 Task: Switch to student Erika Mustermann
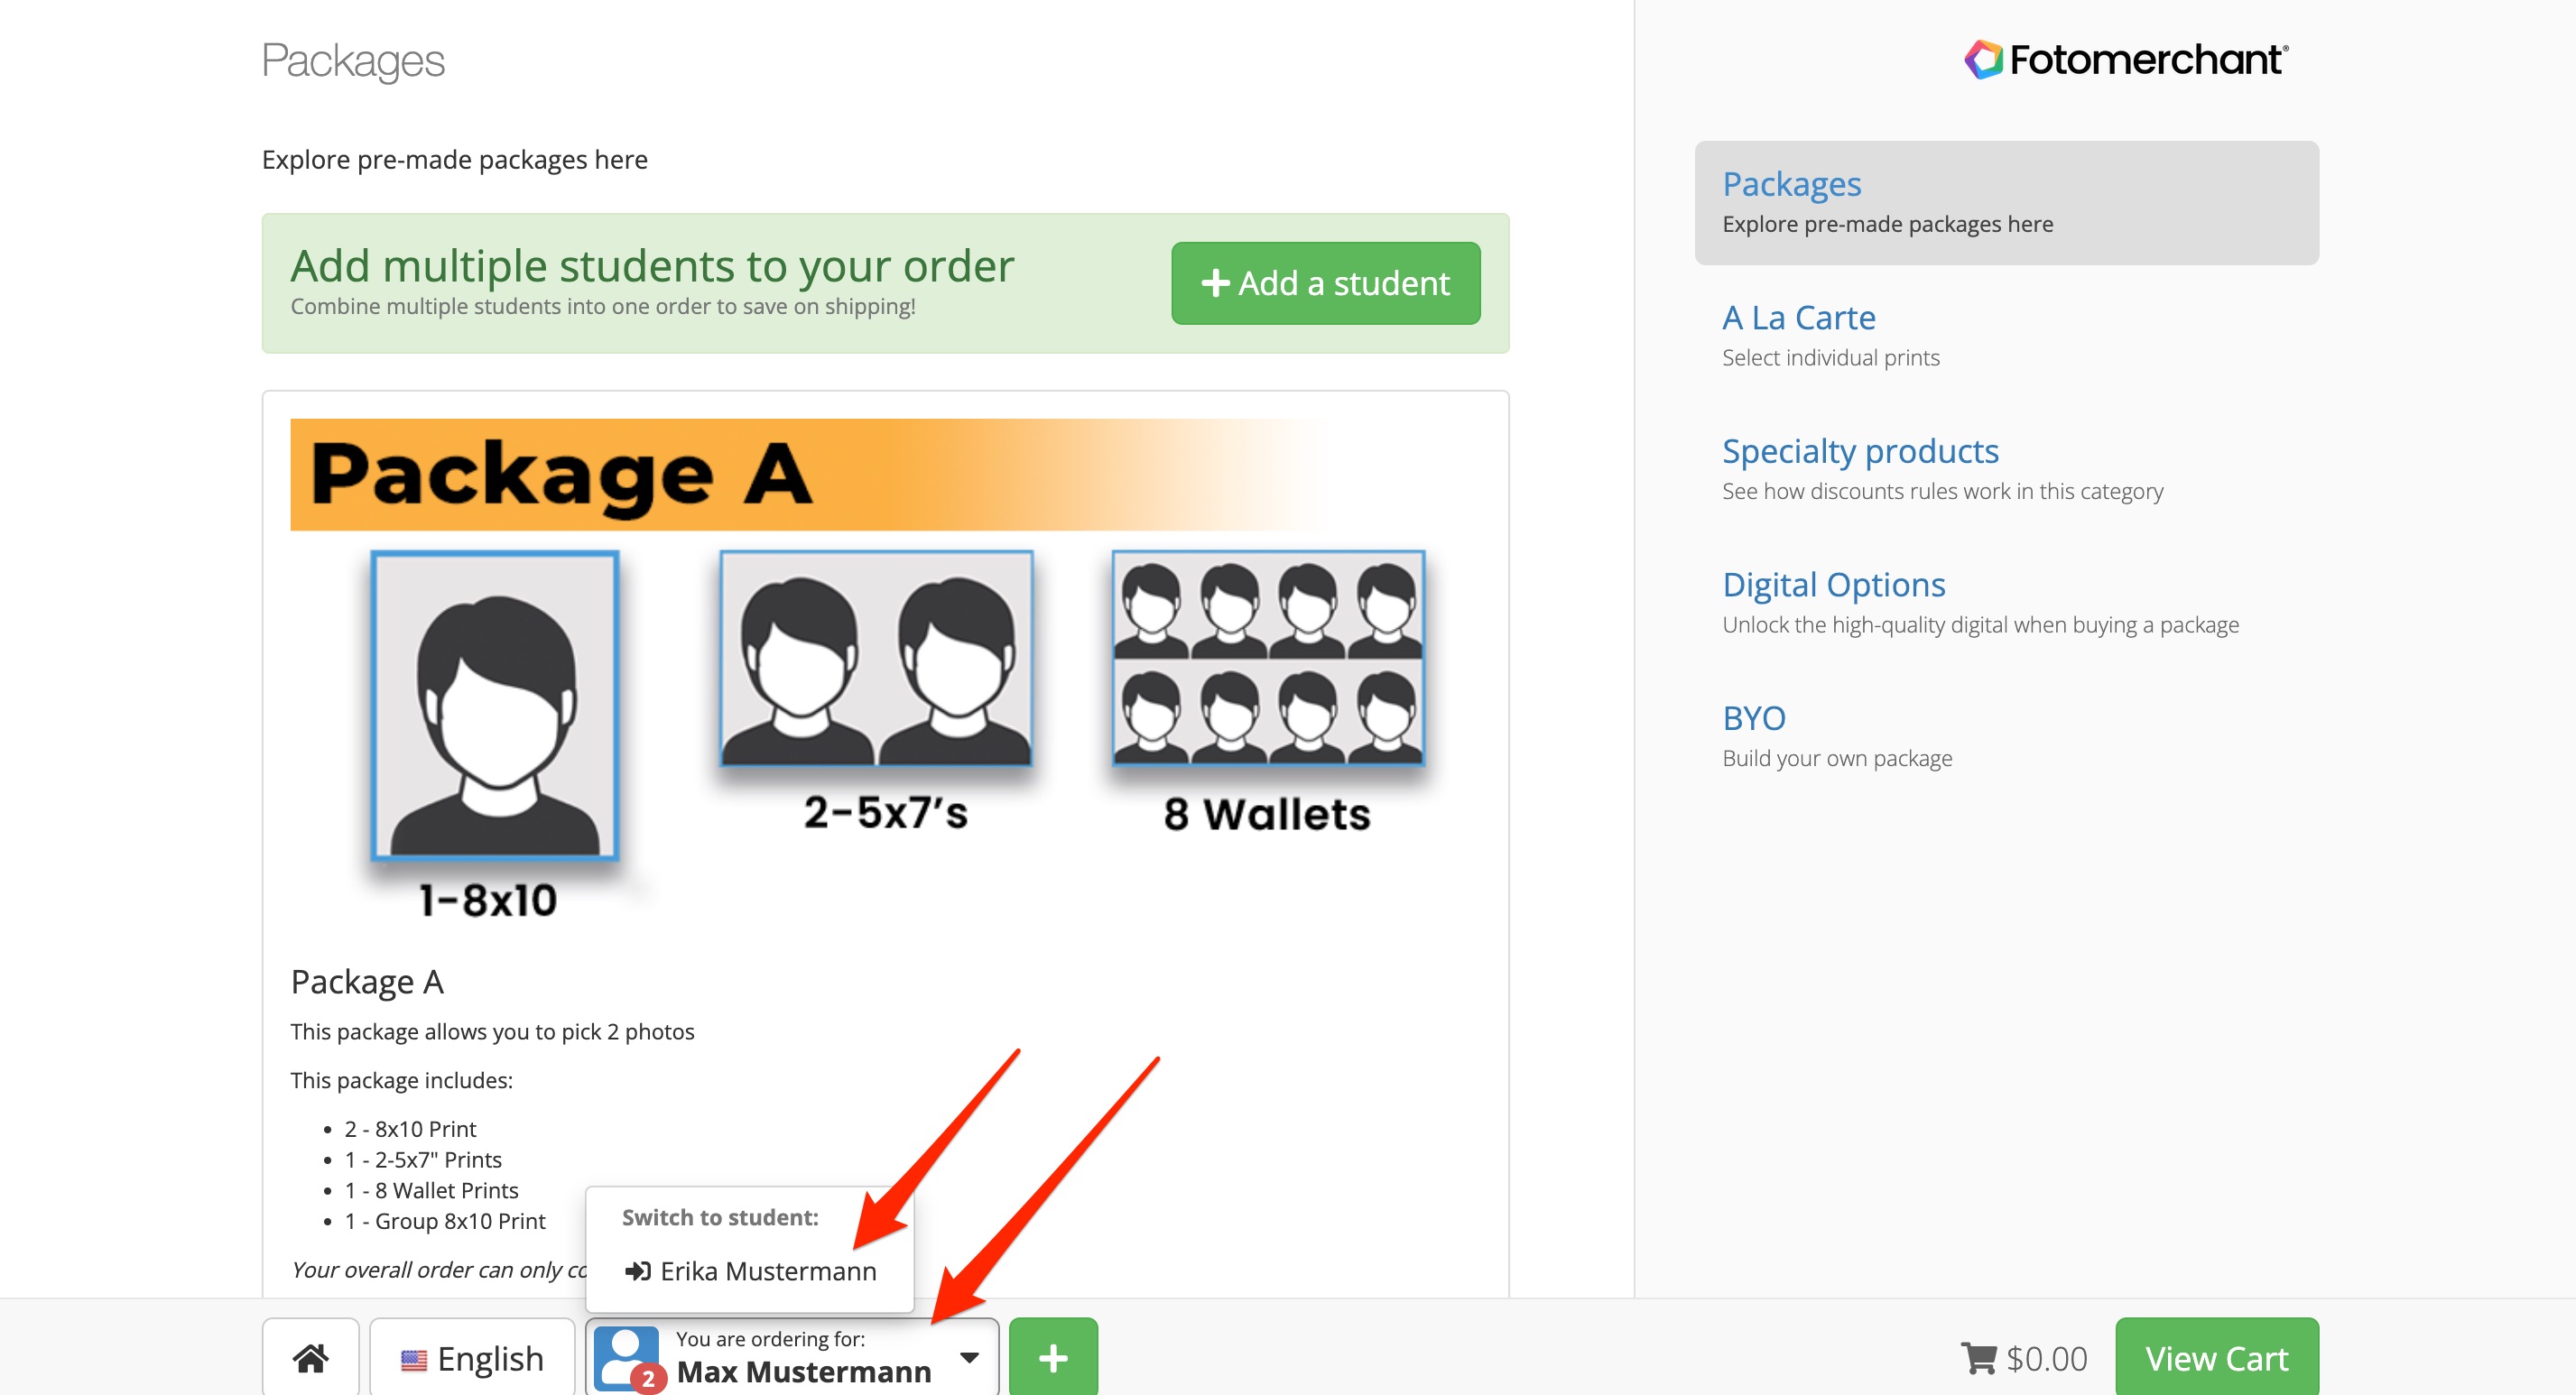click(750, 1271)
